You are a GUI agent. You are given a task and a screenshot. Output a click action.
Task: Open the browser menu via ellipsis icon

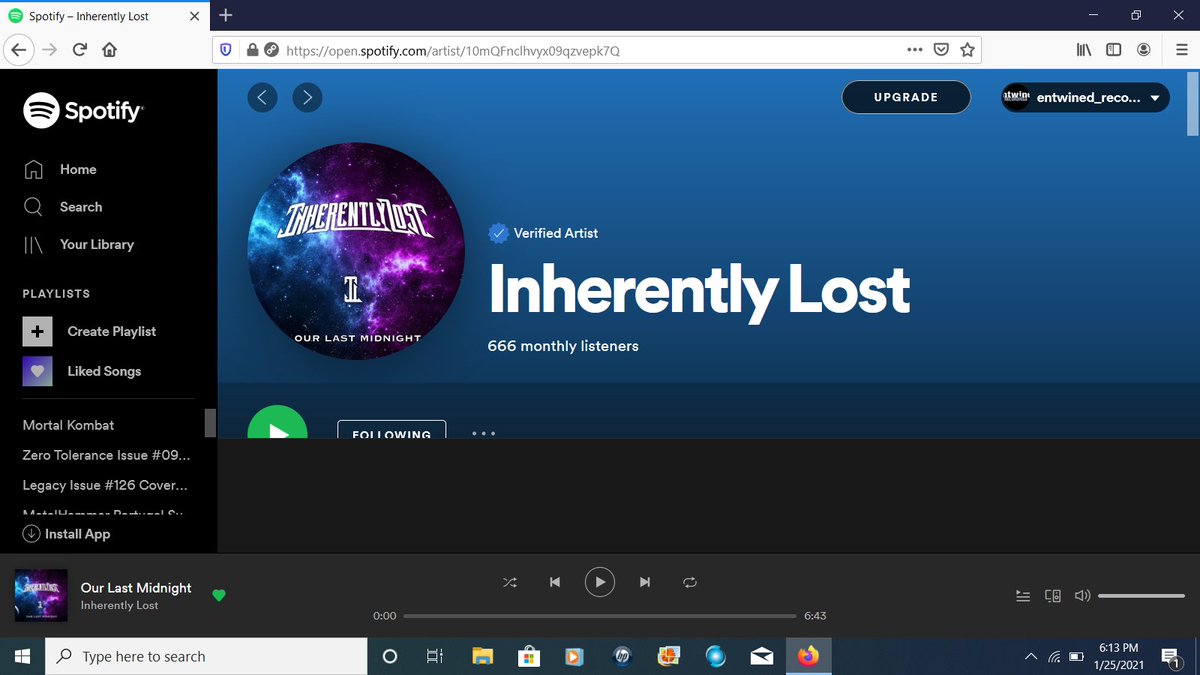[x=915, y=49]
